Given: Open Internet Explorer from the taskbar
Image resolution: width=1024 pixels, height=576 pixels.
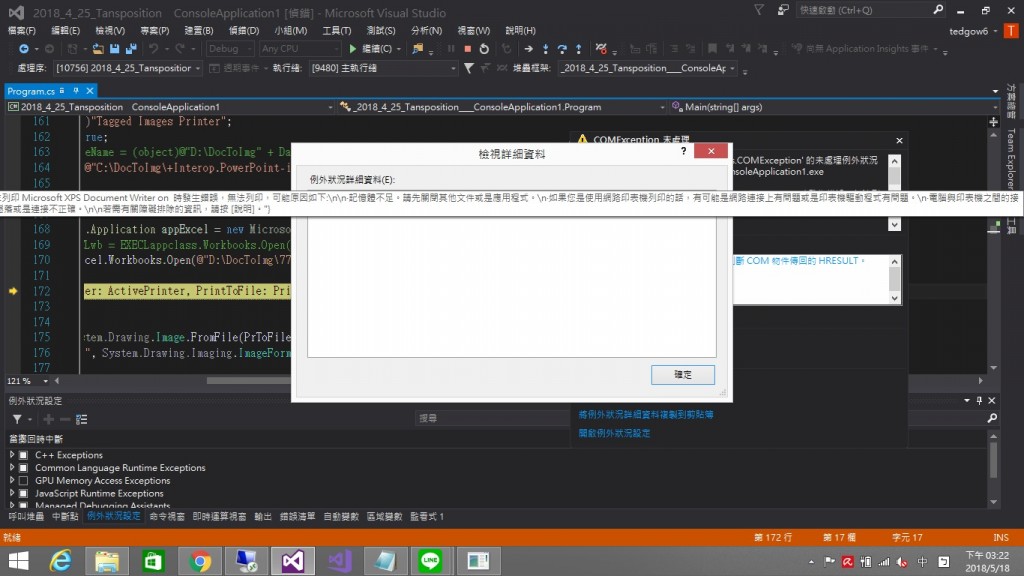Looking at the screenshot, I should pos(61,561).
